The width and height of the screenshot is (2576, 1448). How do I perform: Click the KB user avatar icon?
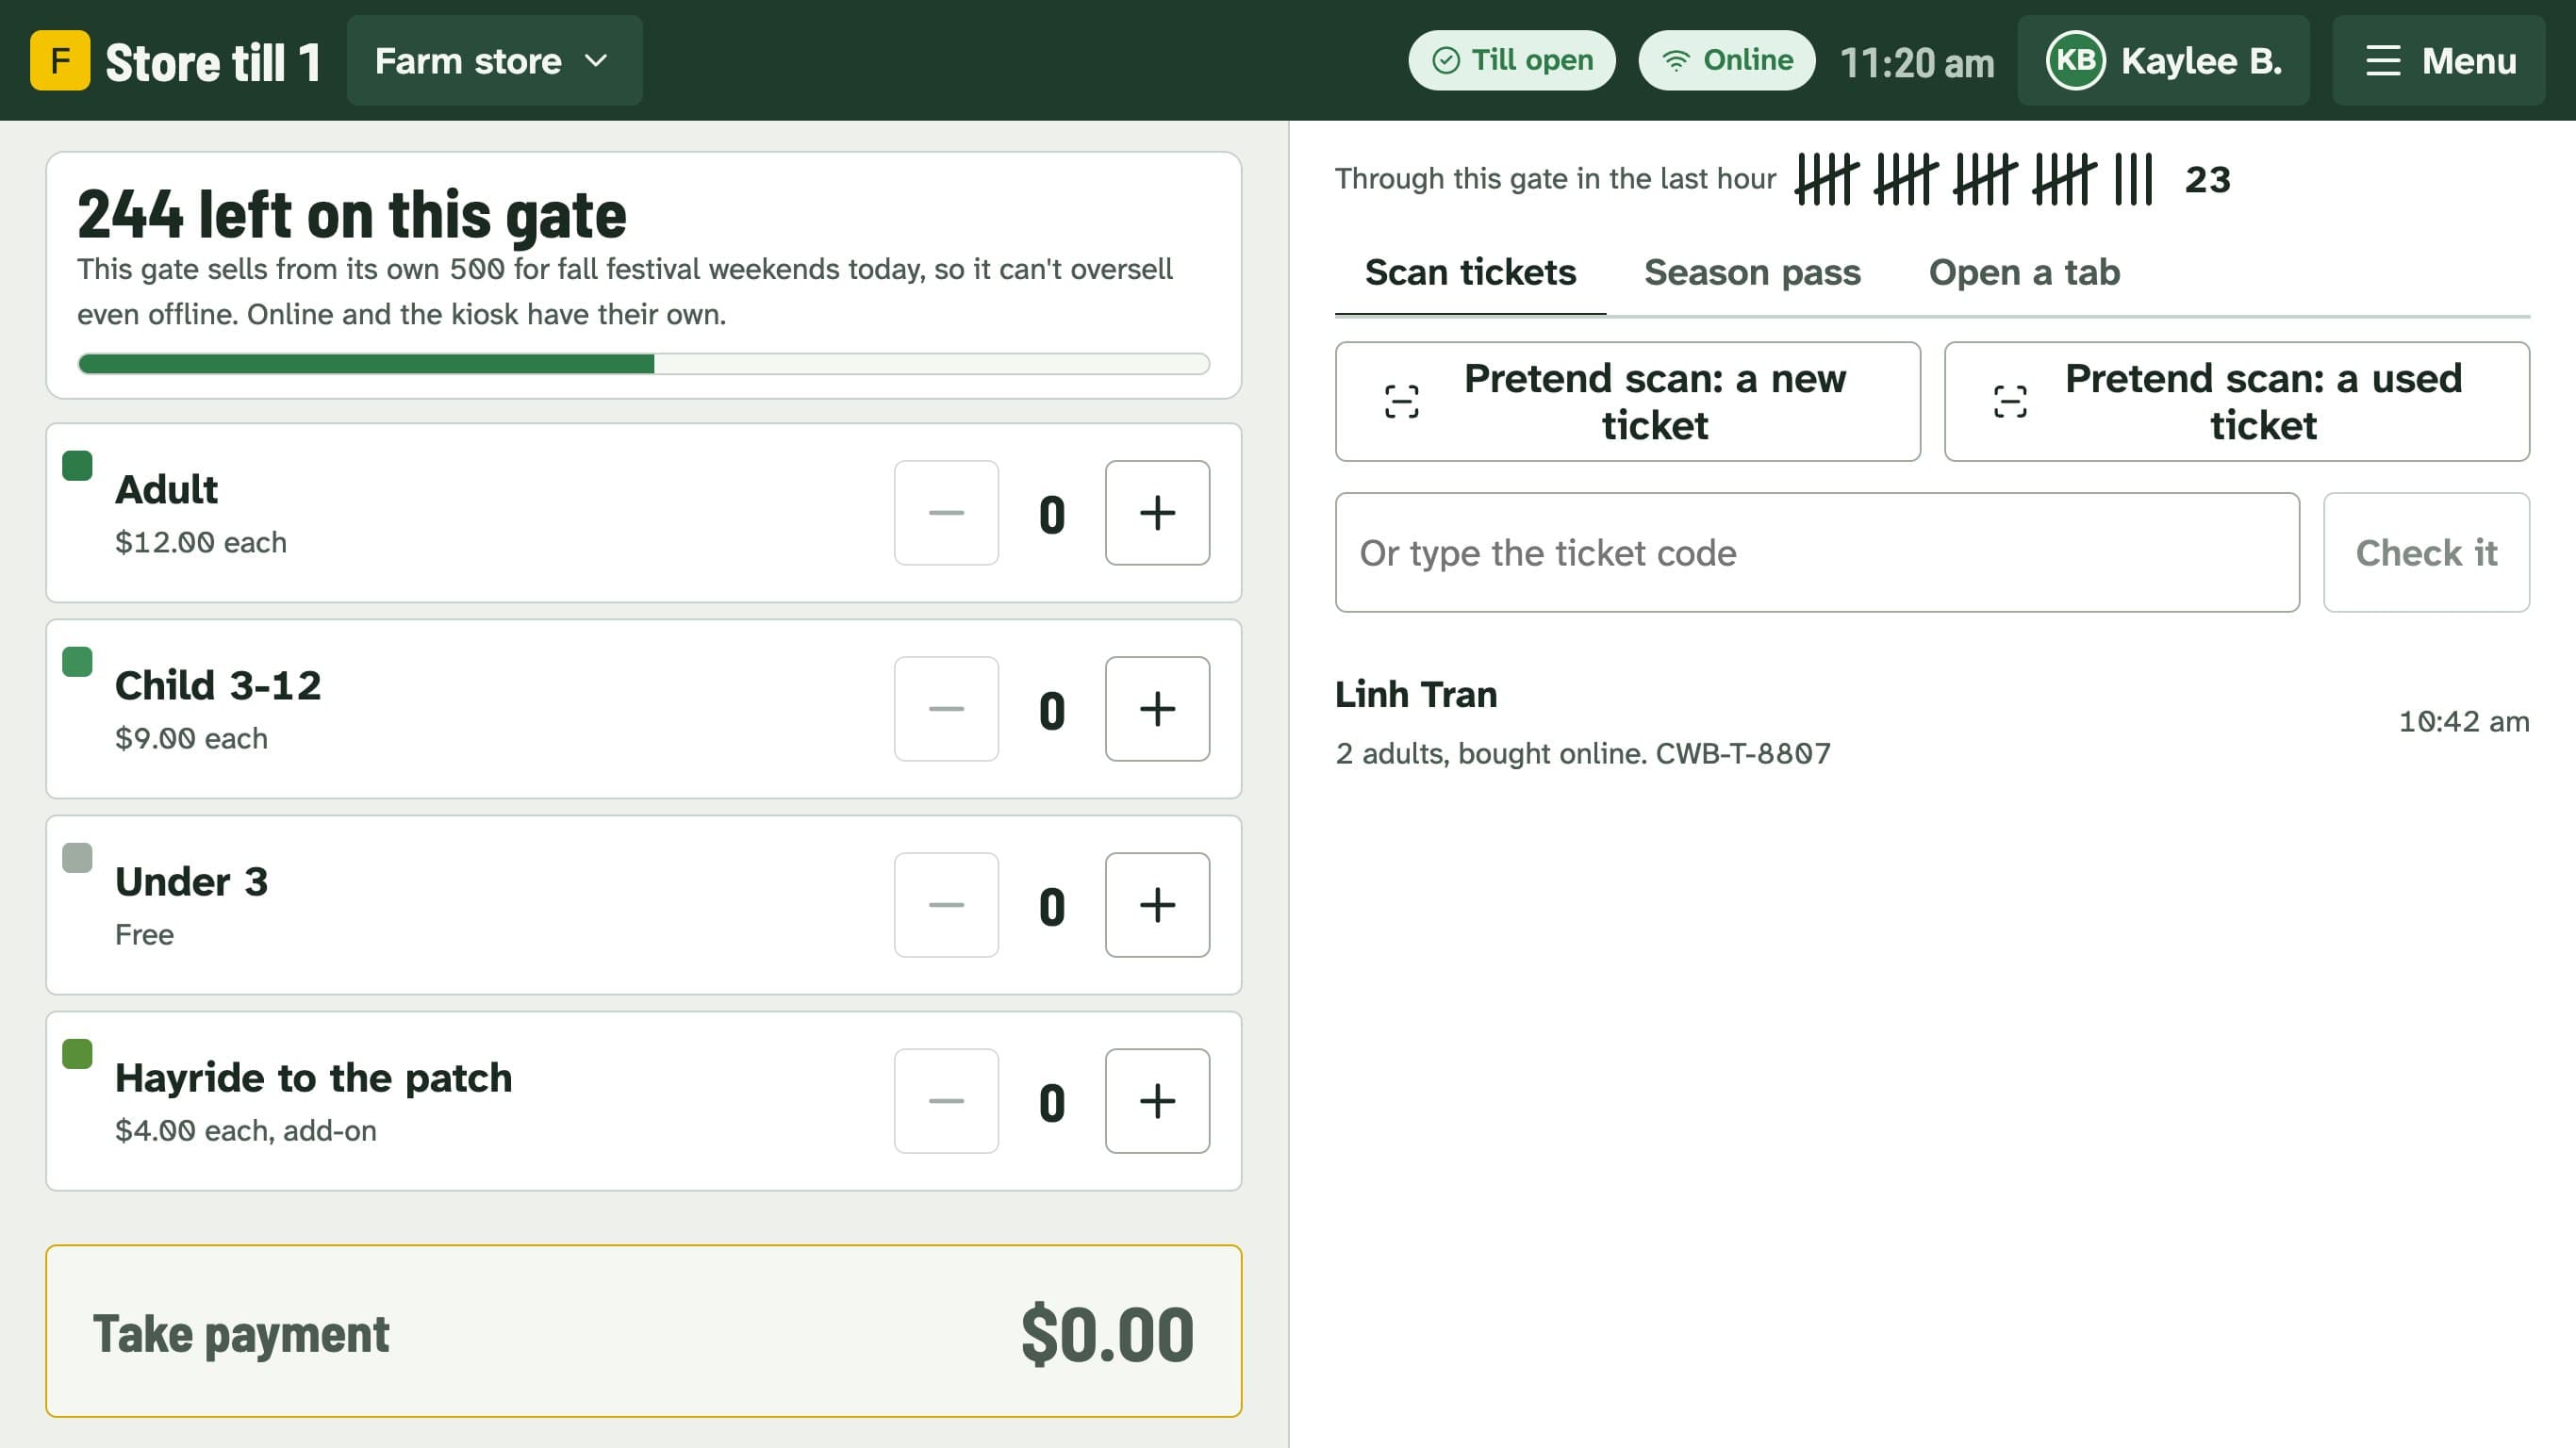(x=2075, y=60)
